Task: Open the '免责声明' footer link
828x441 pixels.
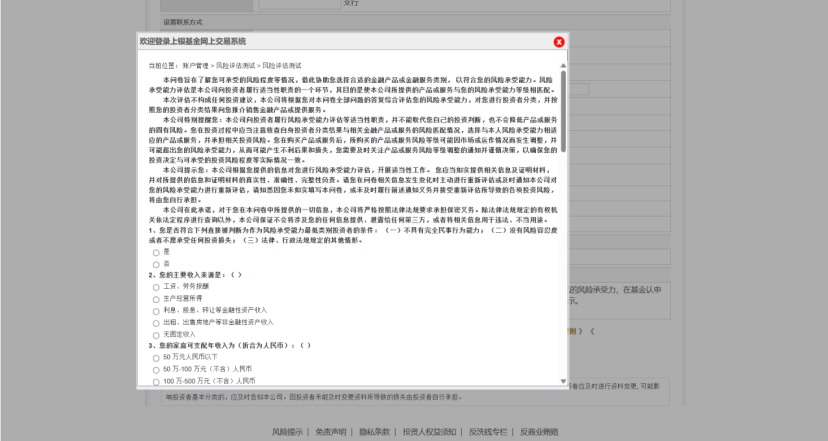Action: (330, 432)
